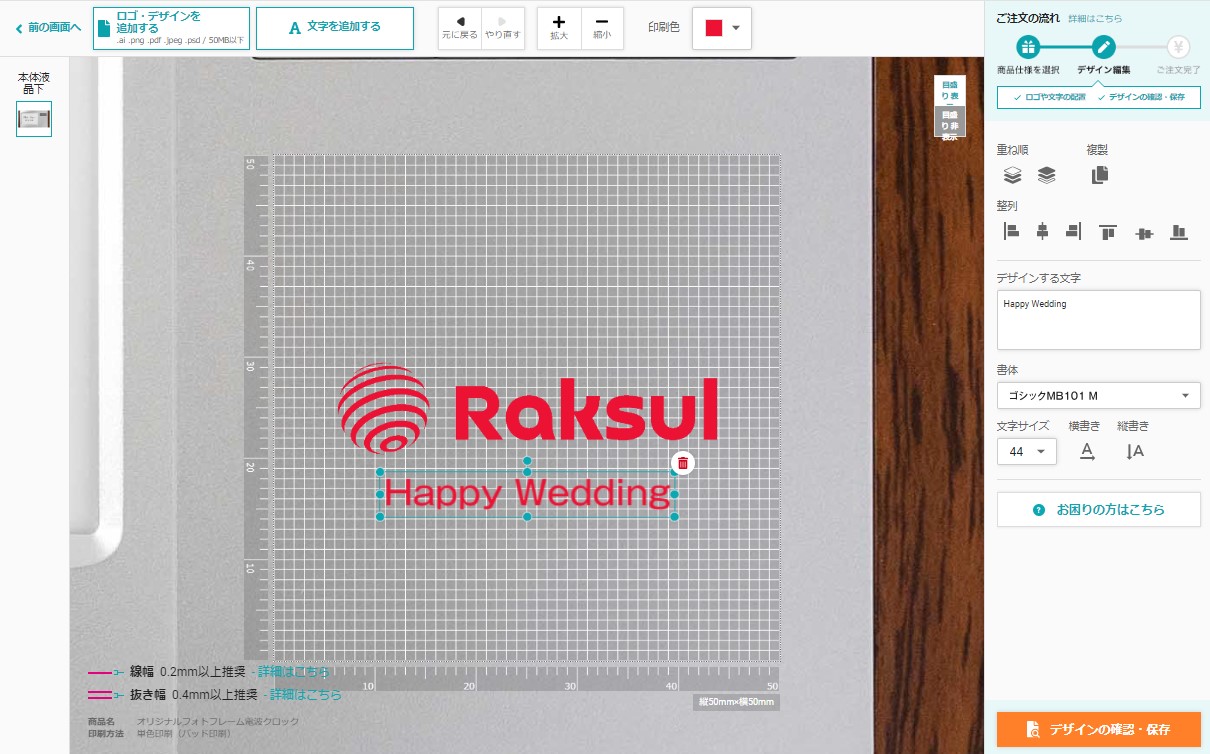Send the selected layer to back
The width and height of the screenshot is (1210, 754).
(1046, 175)
